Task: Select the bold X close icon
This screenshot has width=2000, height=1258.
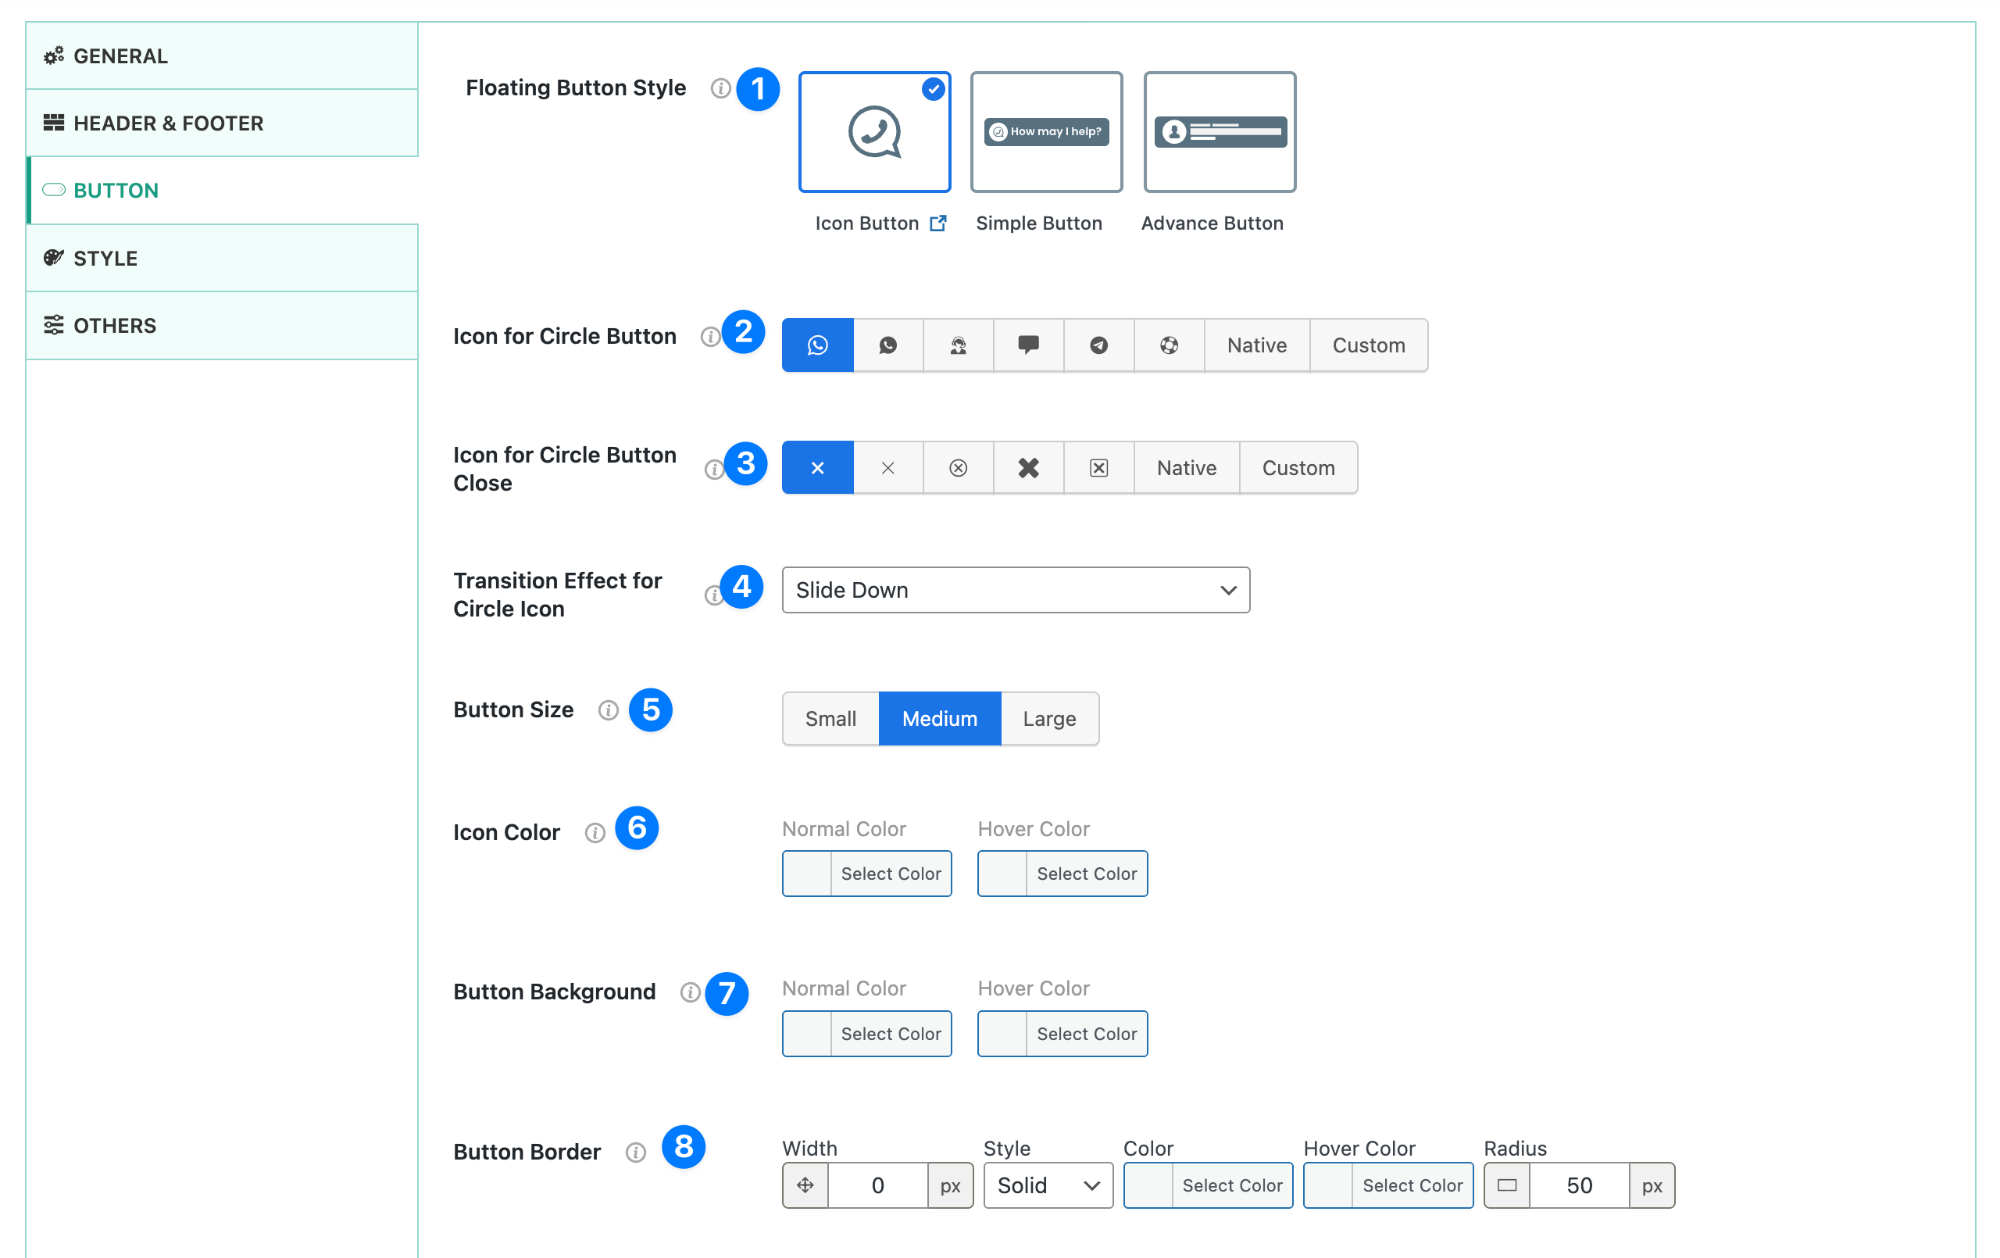Action: (x=1028, y=468)
